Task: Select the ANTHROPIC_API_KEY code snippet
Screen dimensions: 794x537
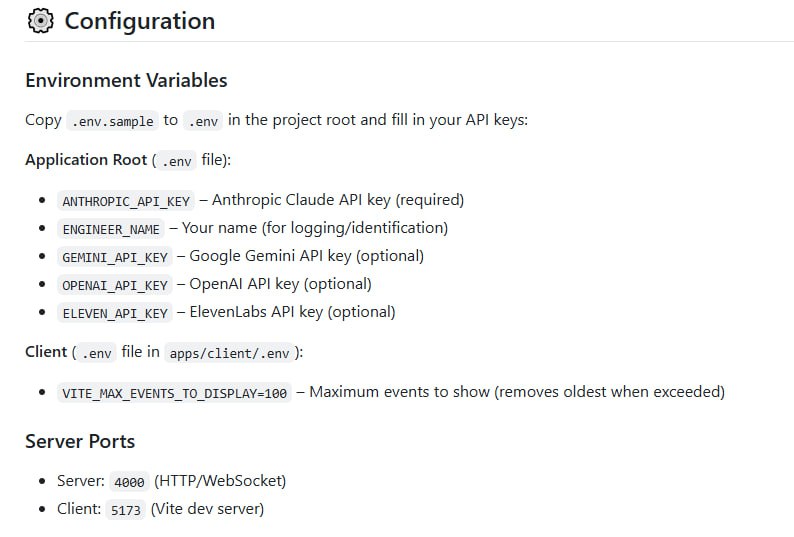Action: (126, 201)
